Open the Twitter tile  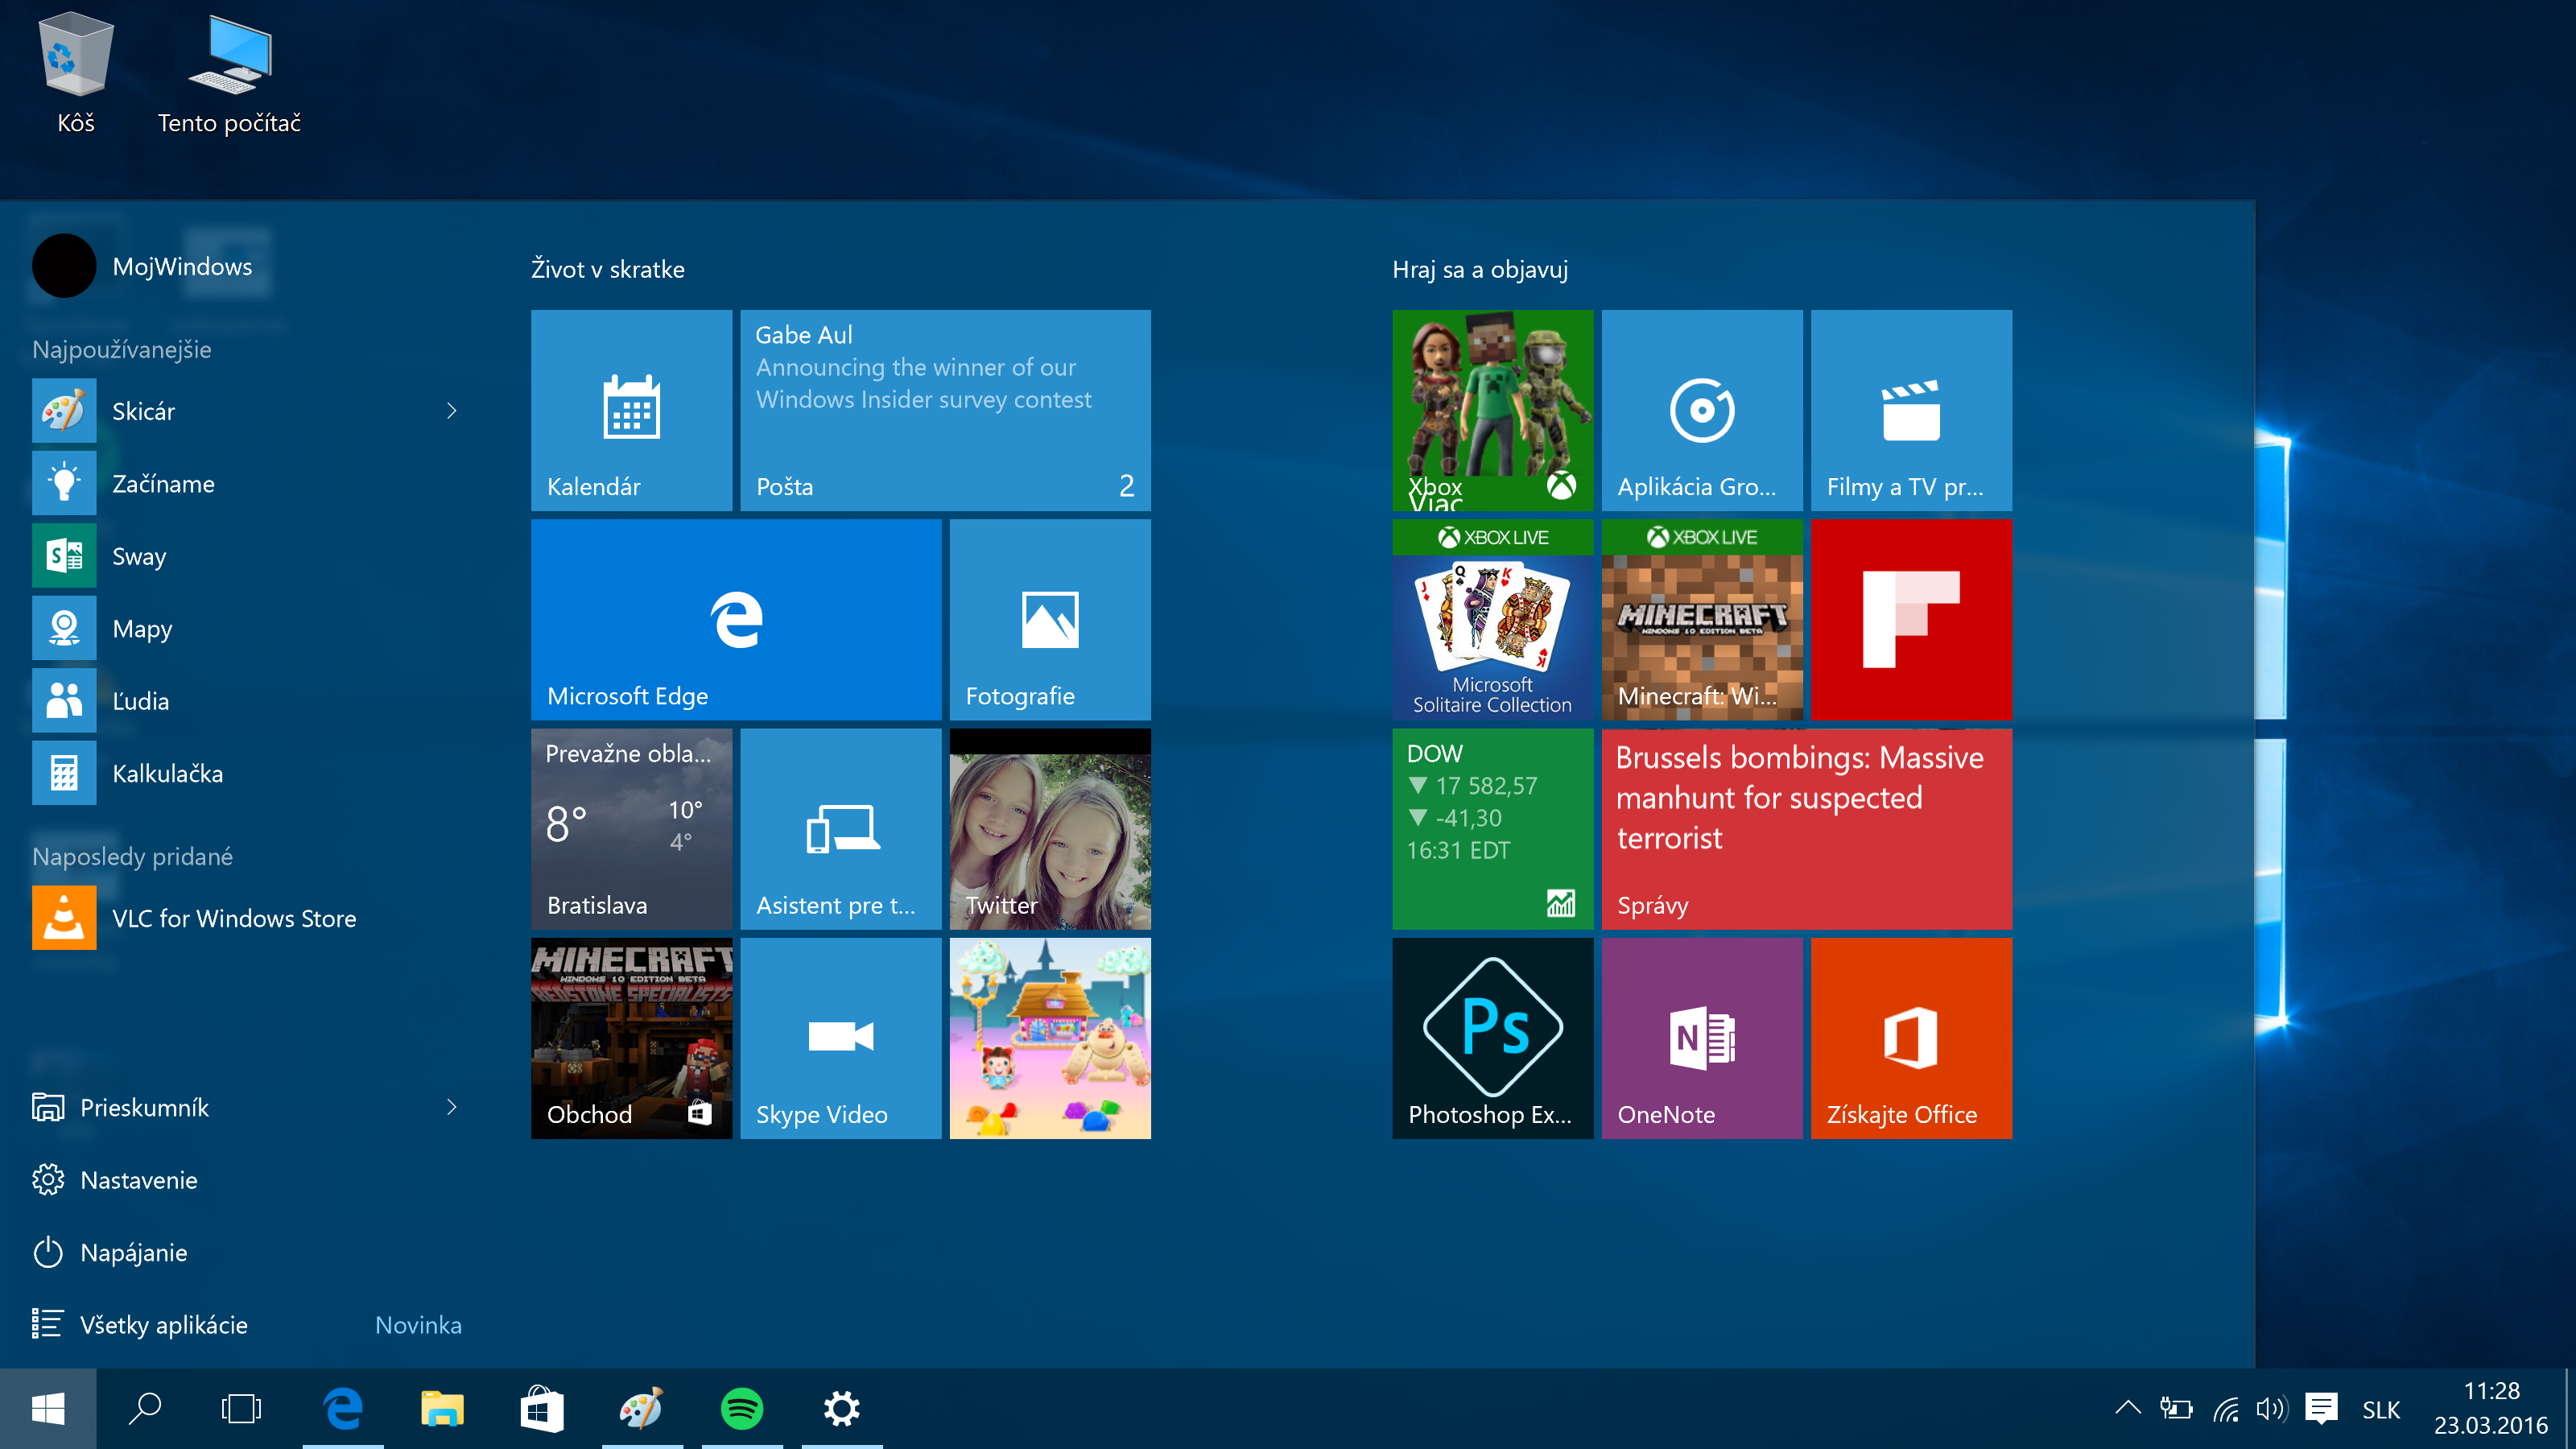(x=1050, y=828)
